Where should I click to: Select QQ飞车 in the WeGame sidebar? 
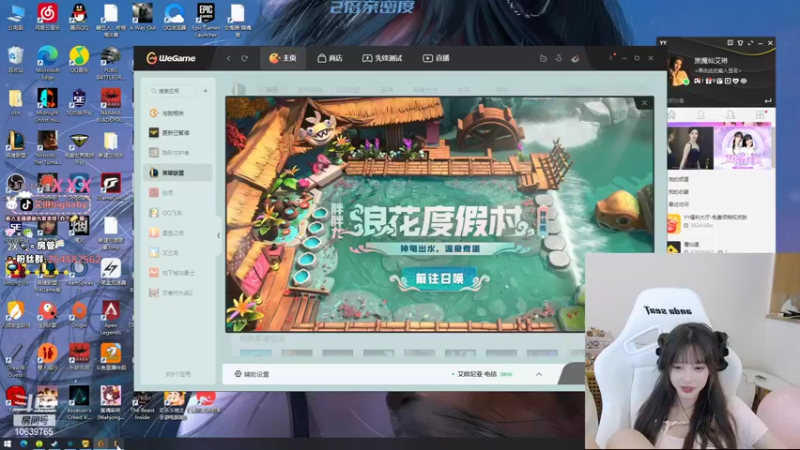point(178,213)
